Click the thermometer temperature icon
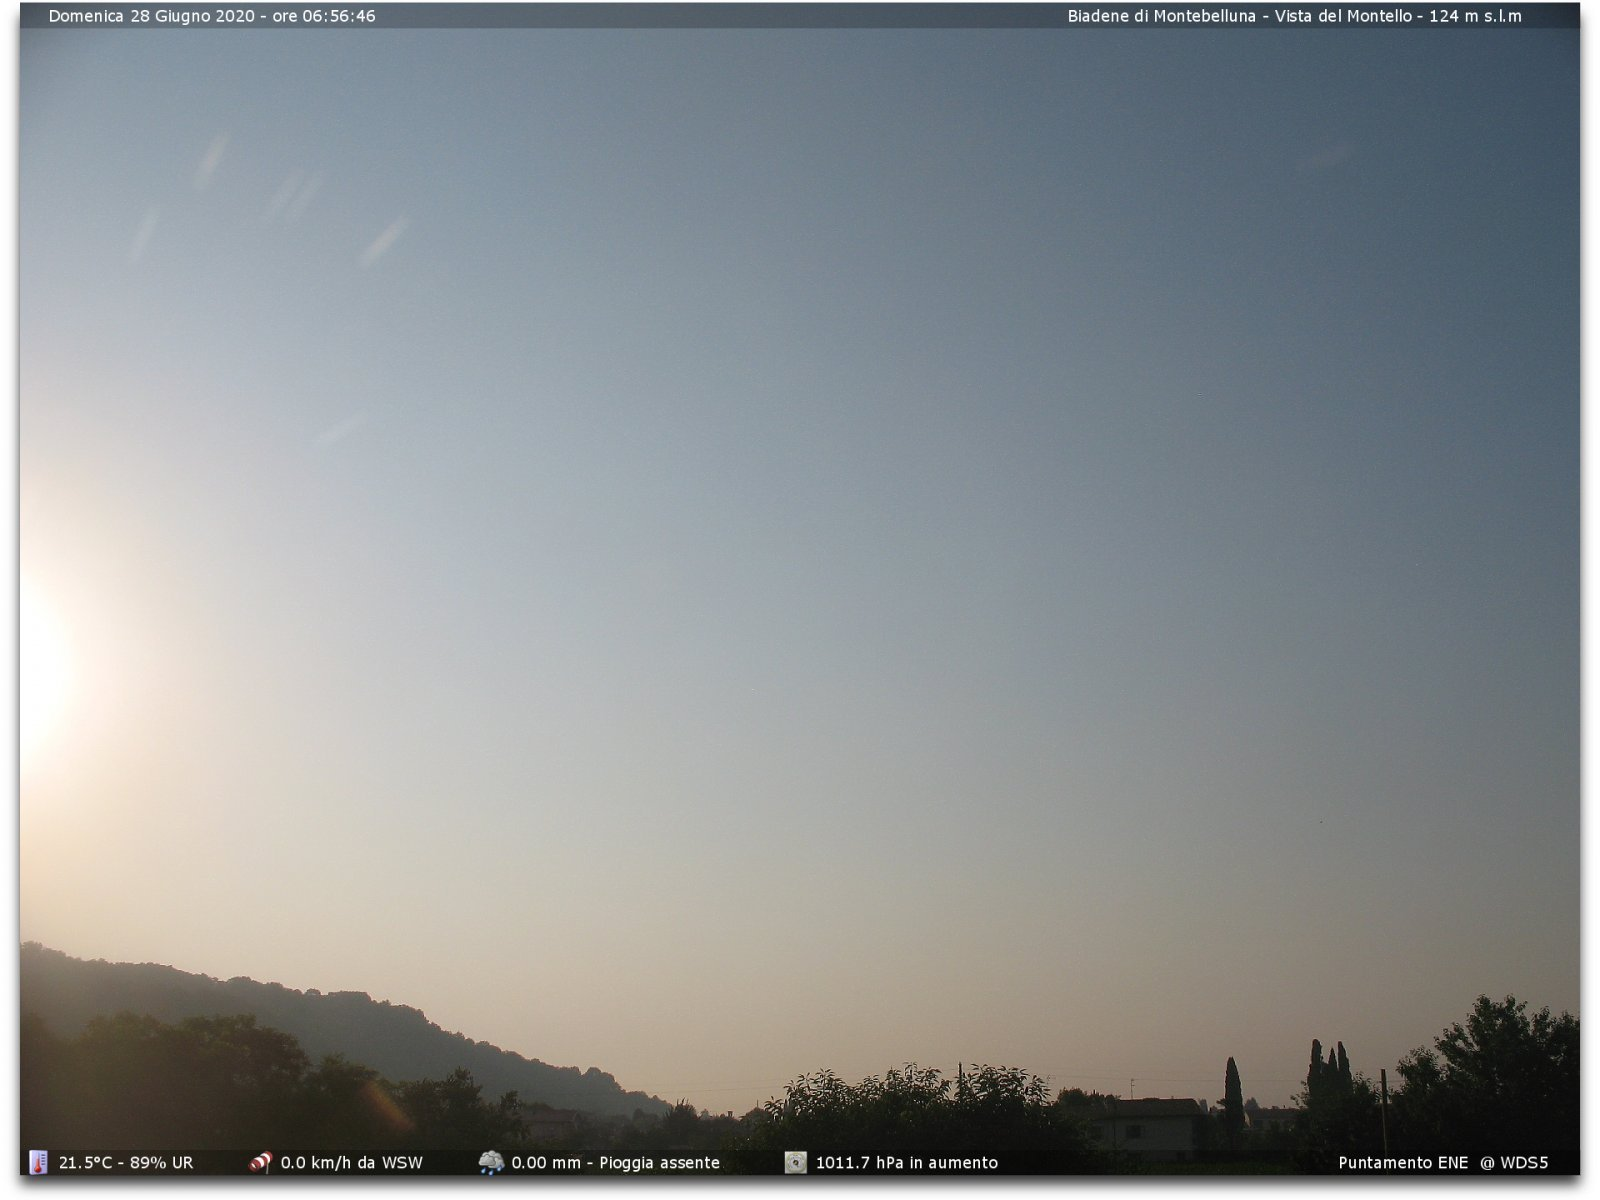This screenshot has width=1600, height=1200. 38,1162
